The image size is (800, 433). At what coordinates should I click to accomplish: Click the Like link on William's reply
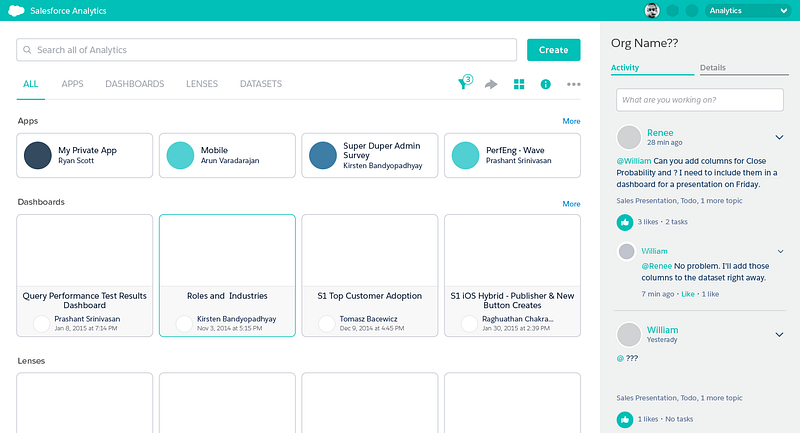tap(688, 294)
